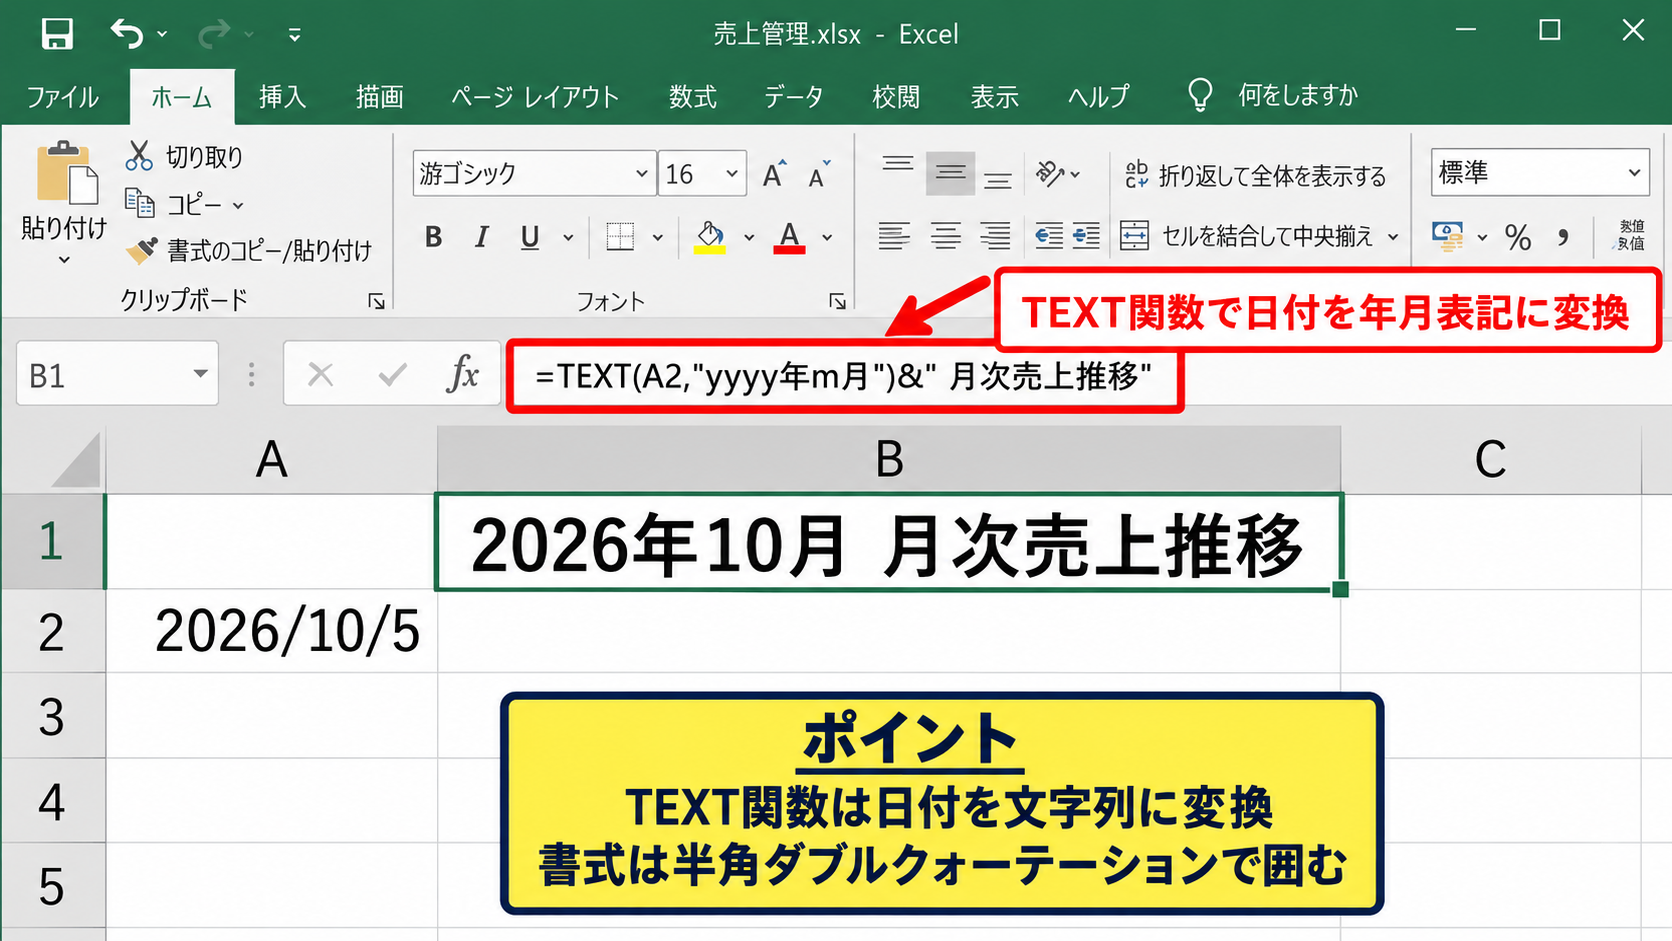This screenshot has width=1672, height=941.
Task: Select cell A2 containing 2026/10/5
Action: (x=271, y=631)
